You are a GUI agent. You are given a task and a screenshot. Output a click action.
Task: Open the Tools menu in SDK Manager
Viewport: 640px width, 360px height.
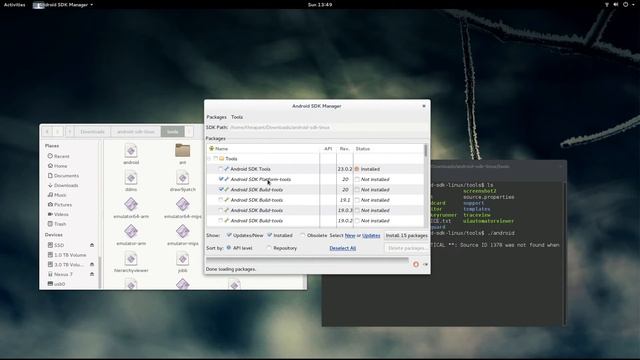237,117
